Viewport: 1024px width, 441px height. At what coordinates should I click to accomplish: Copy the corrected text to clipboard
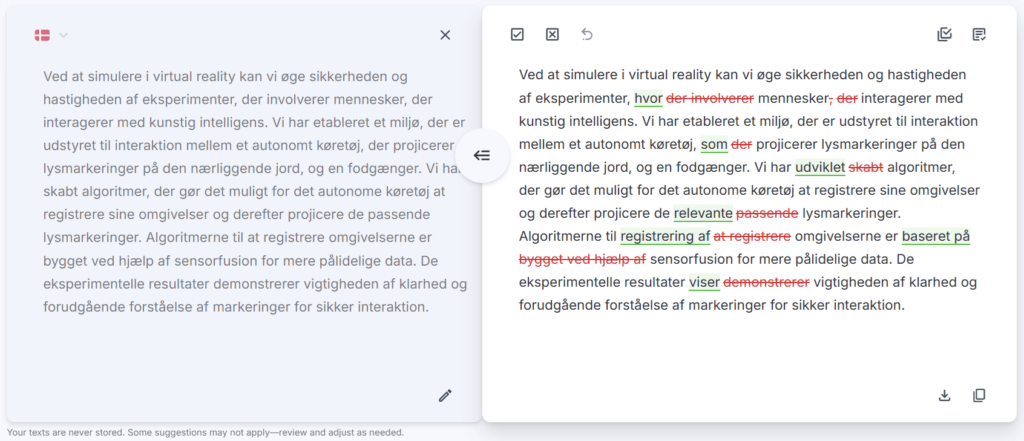pyautogui.click(x=979, y=395)
